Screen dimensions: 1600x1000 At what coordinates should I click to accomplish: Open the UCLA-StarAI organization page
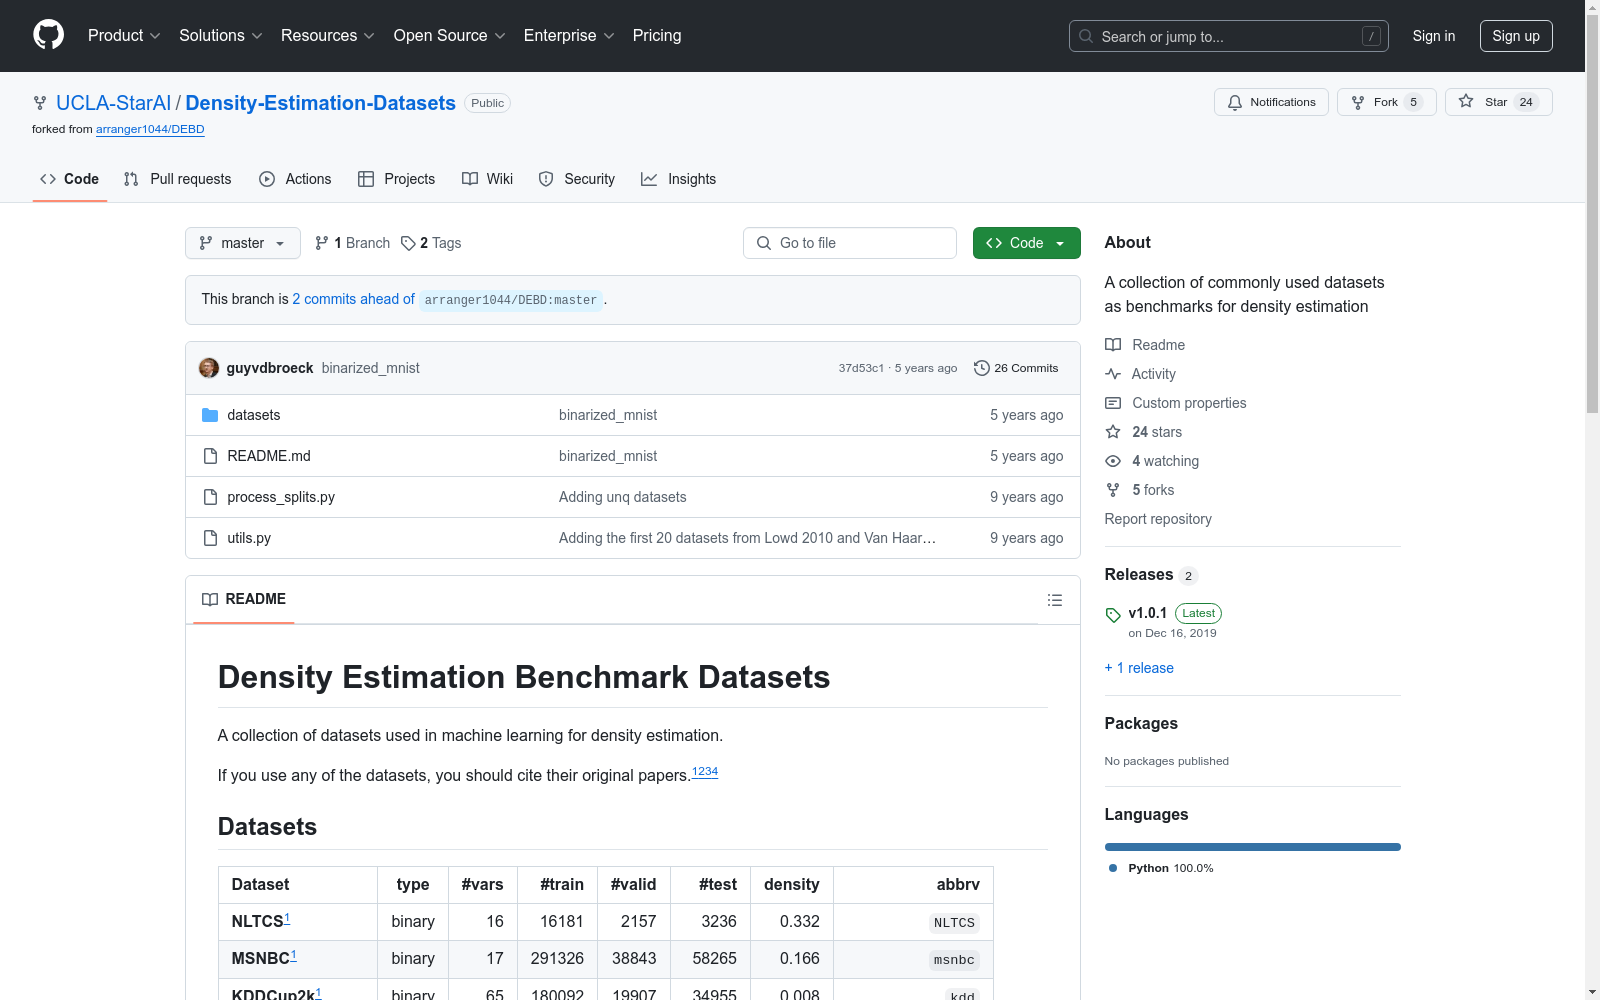[x=114, y=103]
